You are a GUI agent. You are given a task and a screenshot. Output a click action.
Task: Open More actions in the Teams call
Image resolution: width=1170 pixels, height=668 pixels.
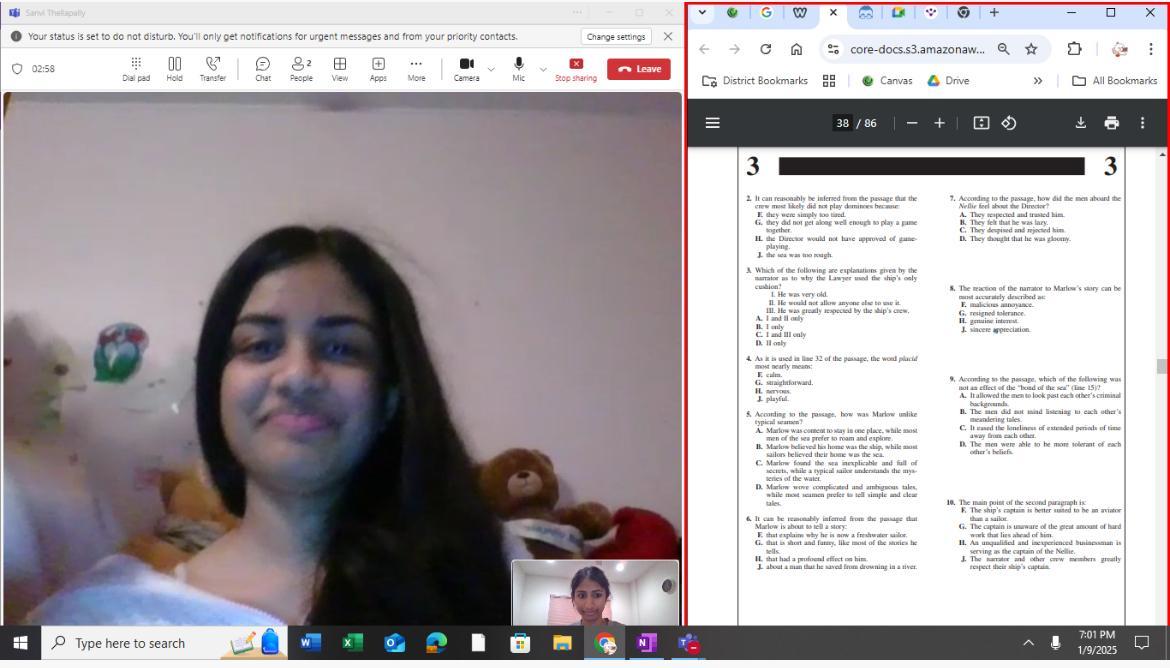416,69
